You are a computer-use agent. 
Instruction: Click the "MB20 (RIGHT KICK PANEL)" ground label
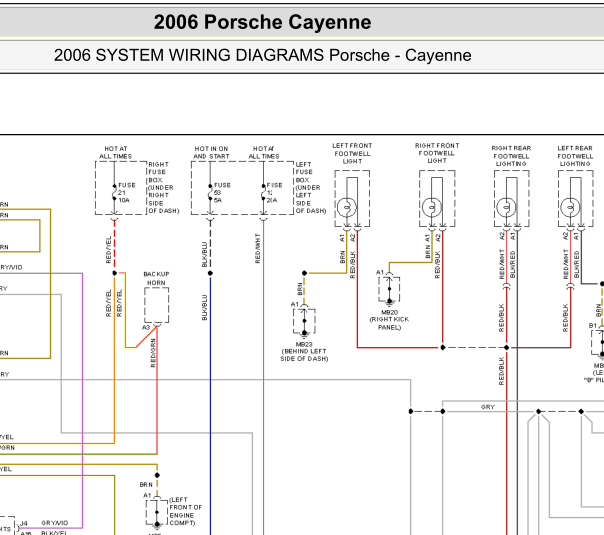(389, 320)
